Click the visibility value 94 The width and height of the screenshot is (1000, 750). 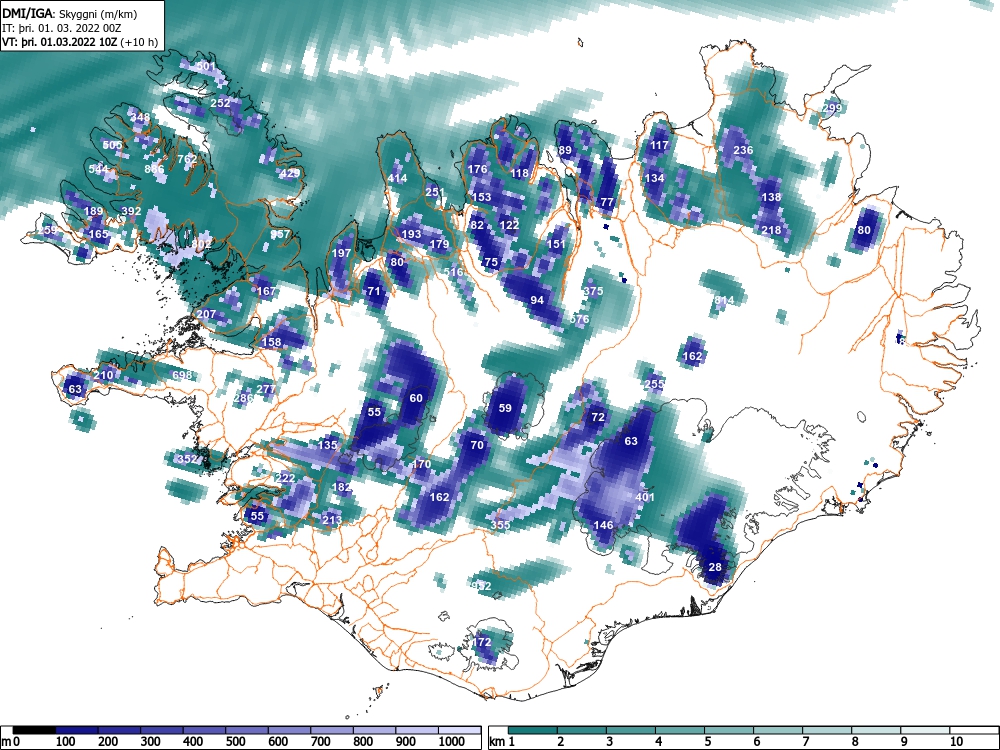point(537,300)
